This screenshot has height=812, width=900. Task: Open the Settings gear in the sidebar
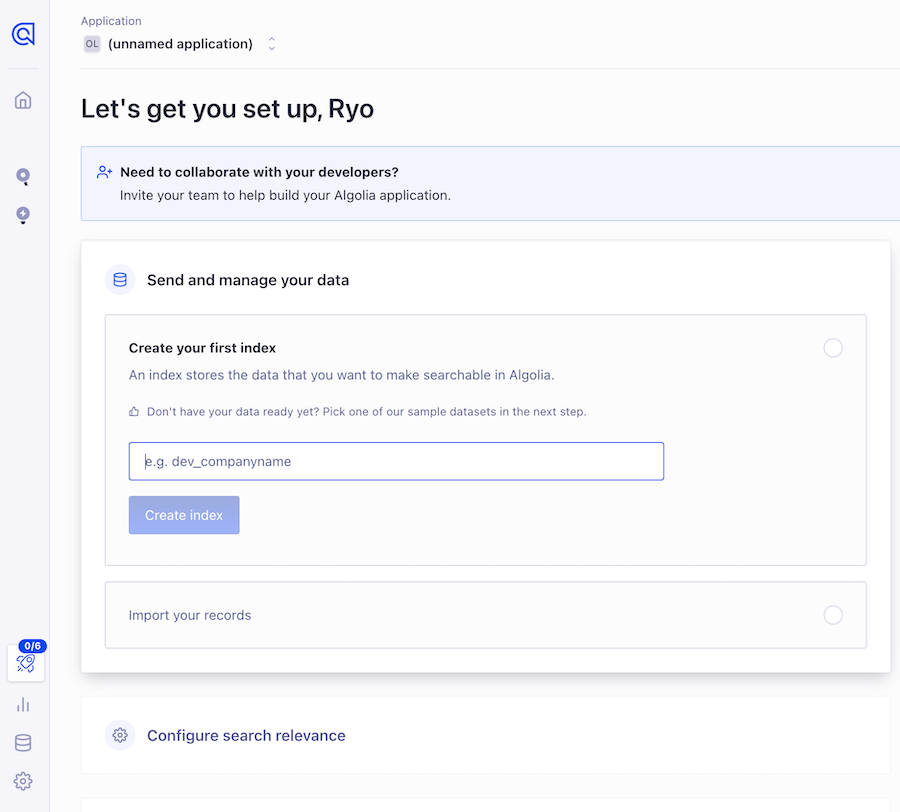coord(23,781)
